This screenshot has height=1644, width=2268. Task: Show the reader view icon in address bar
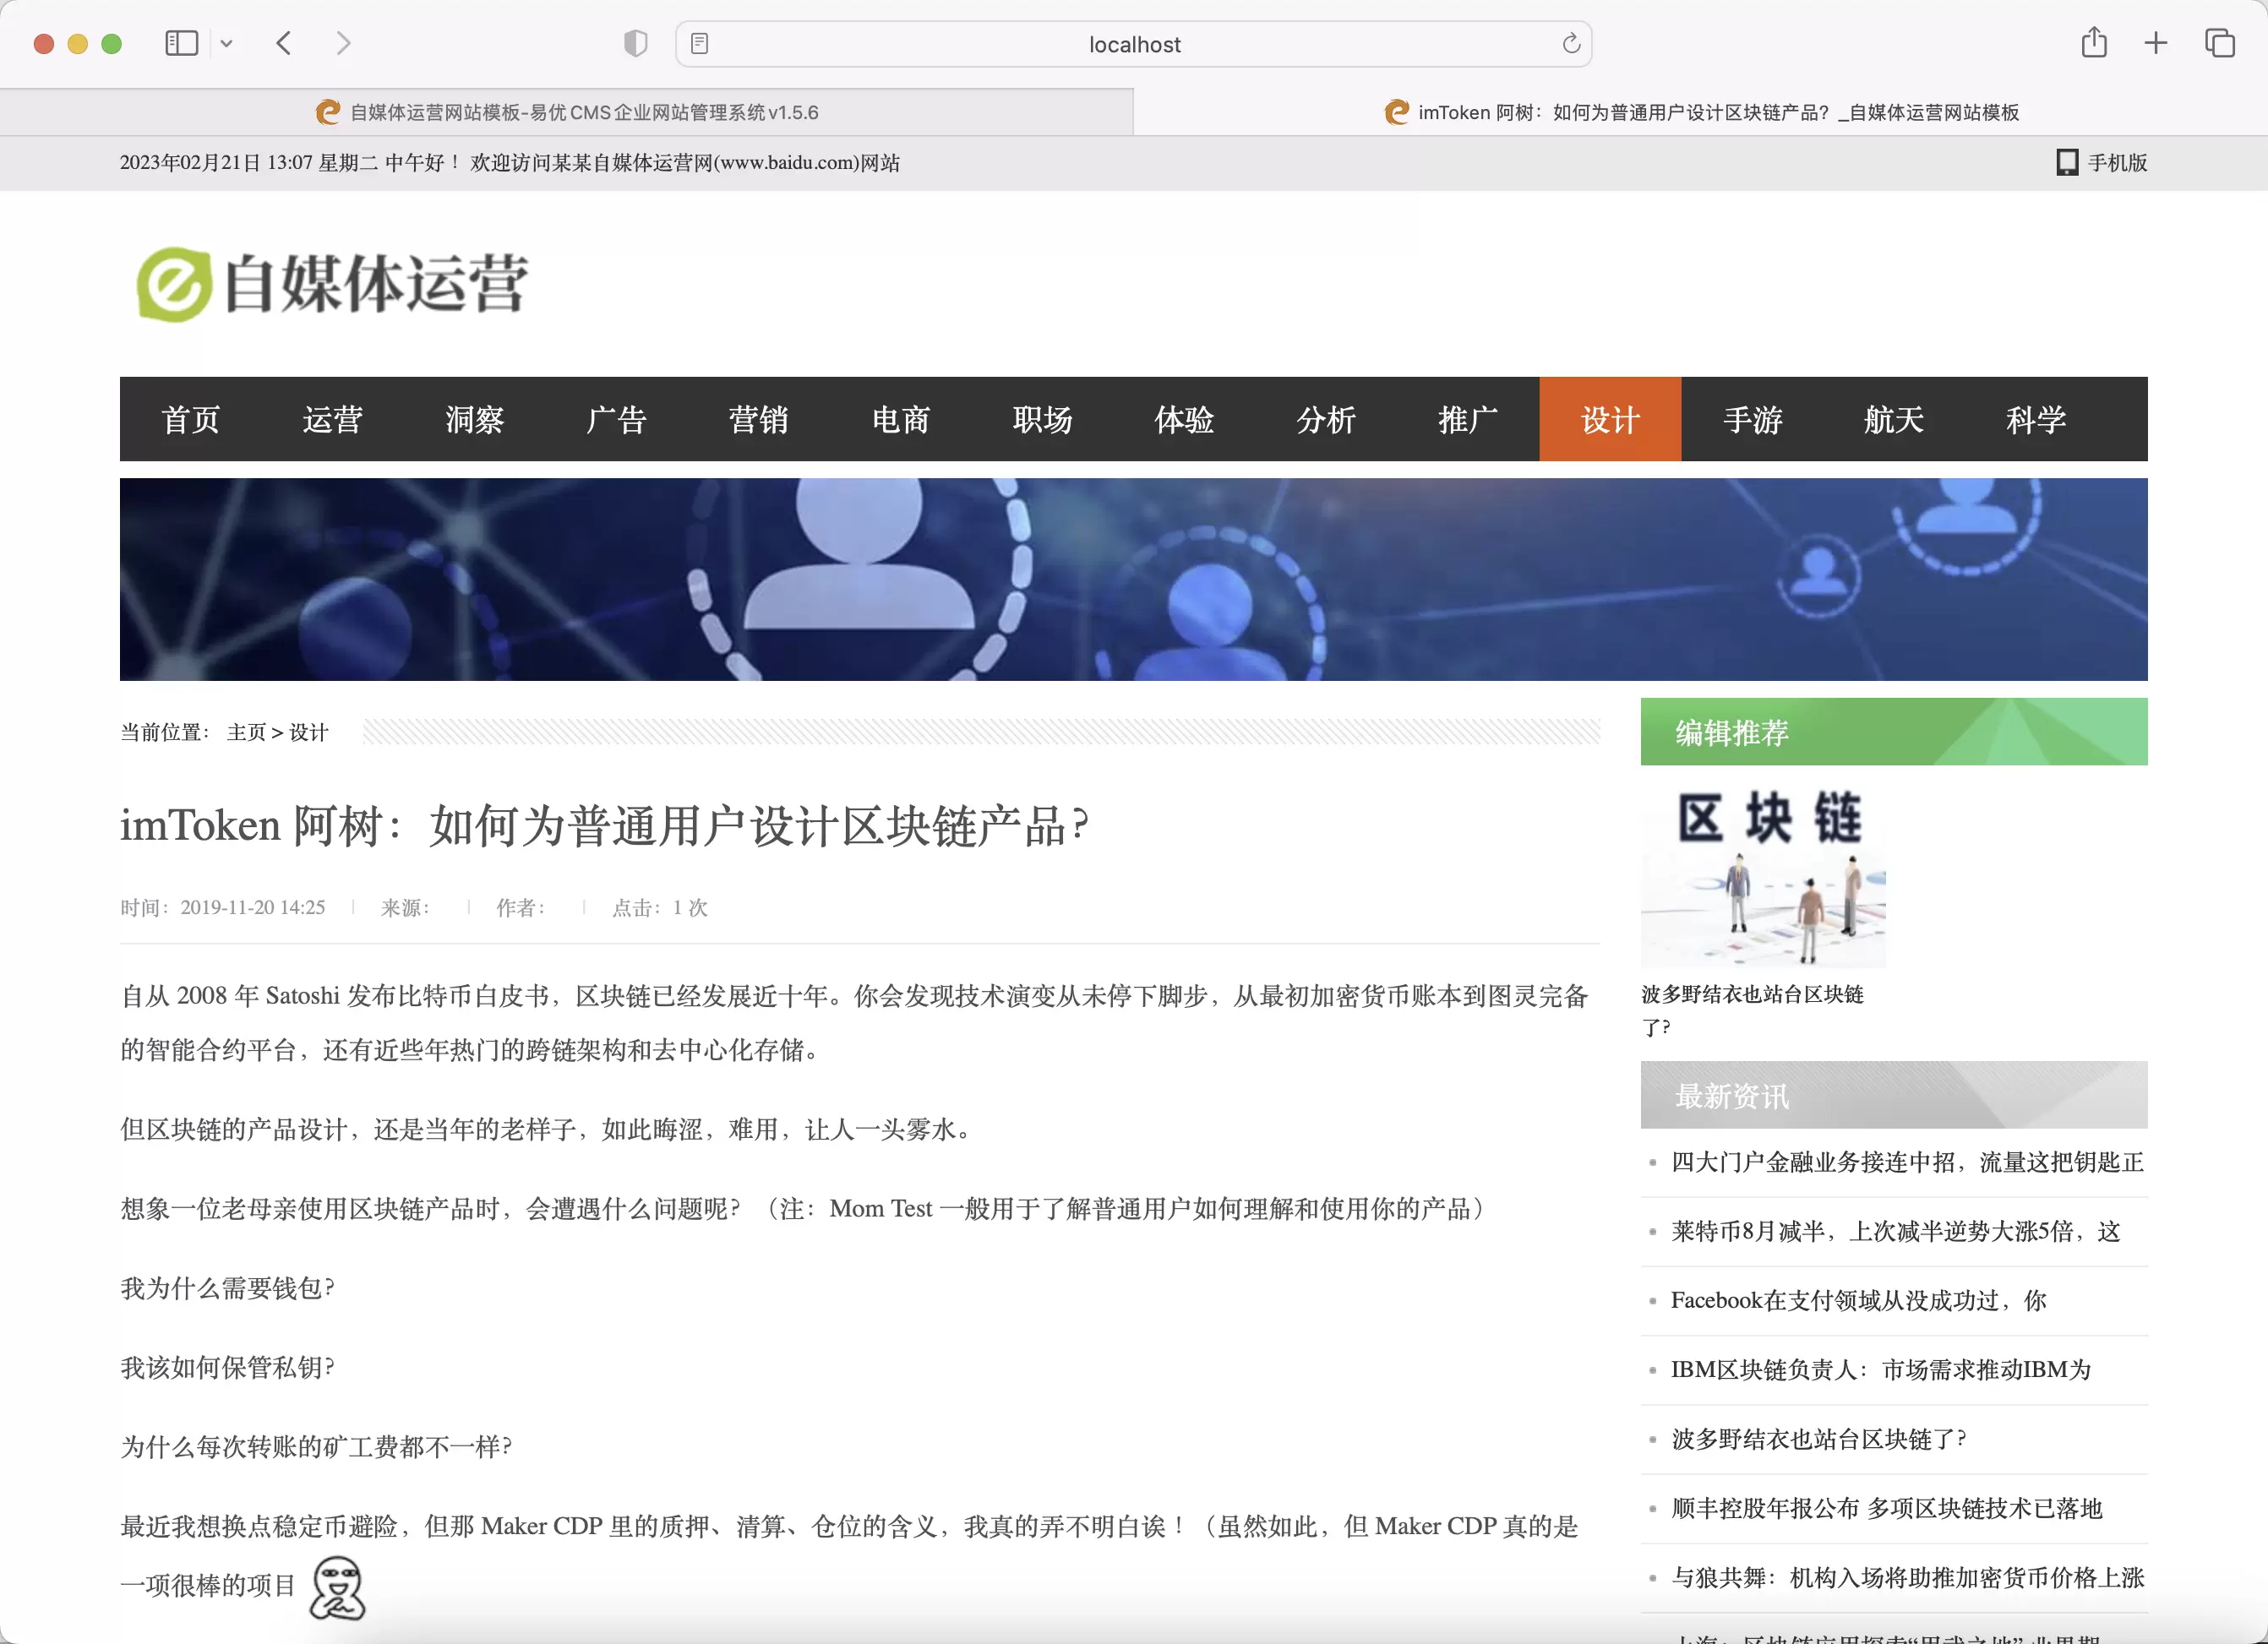click(700, 44)
